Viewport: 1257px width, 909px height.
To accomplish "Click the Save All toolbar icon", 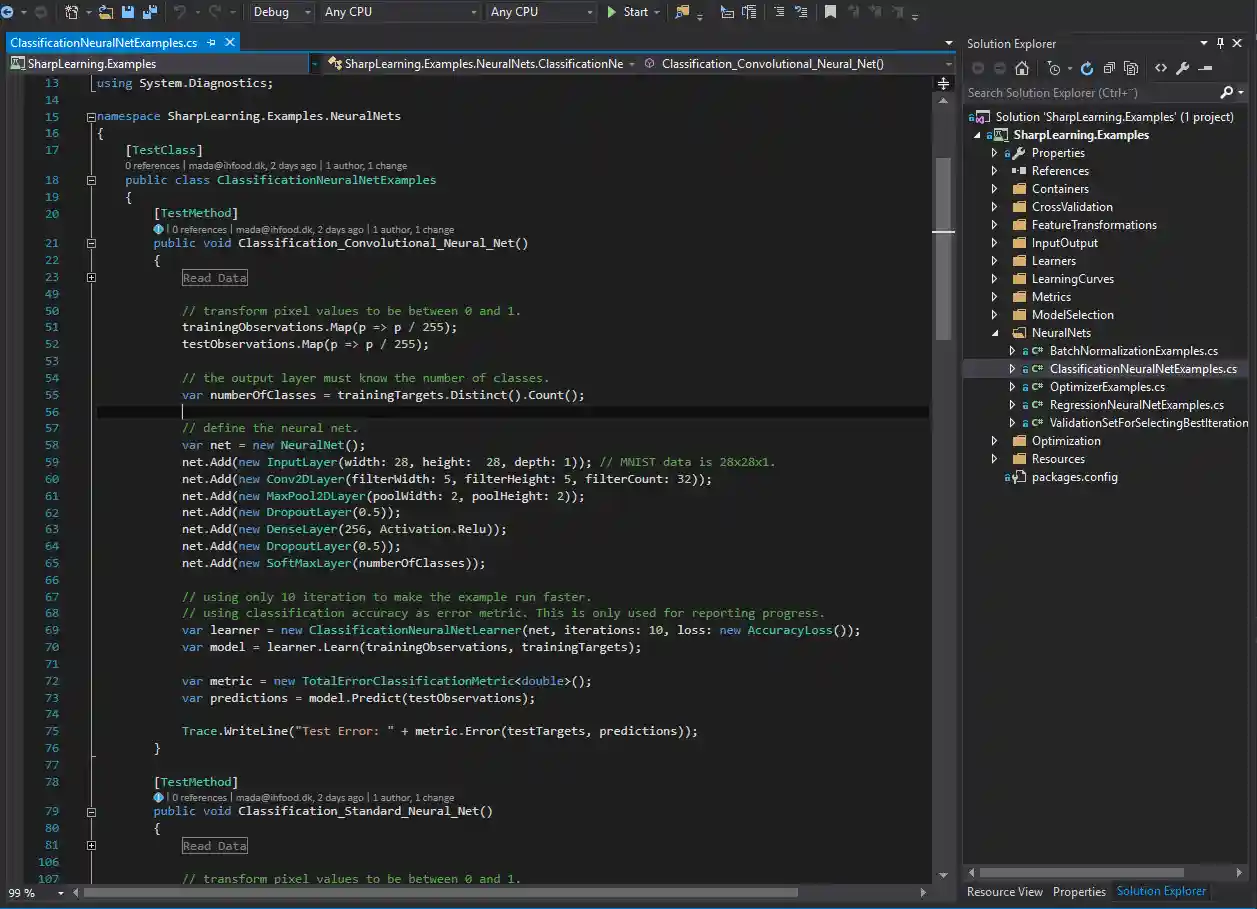I will 149,12.
